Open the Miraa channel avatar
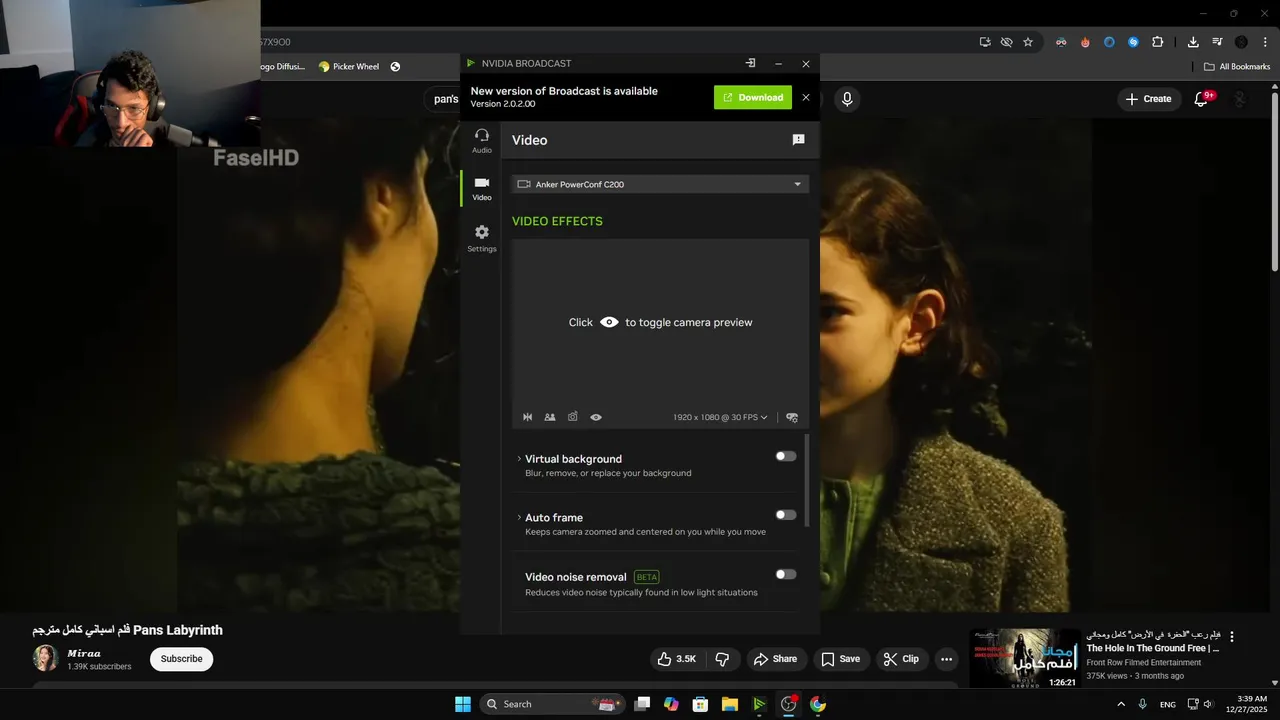Screen dimensions: 1280x720 46,658
